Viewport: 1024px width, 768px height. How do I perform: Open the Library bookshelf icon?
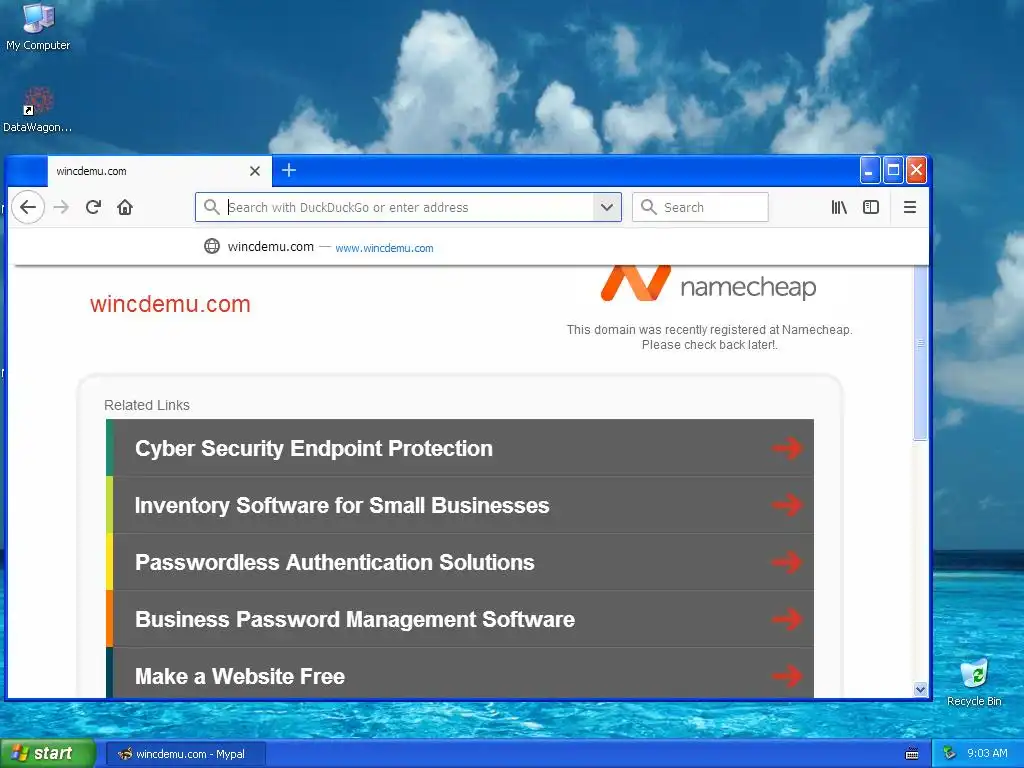coord(839,207)
